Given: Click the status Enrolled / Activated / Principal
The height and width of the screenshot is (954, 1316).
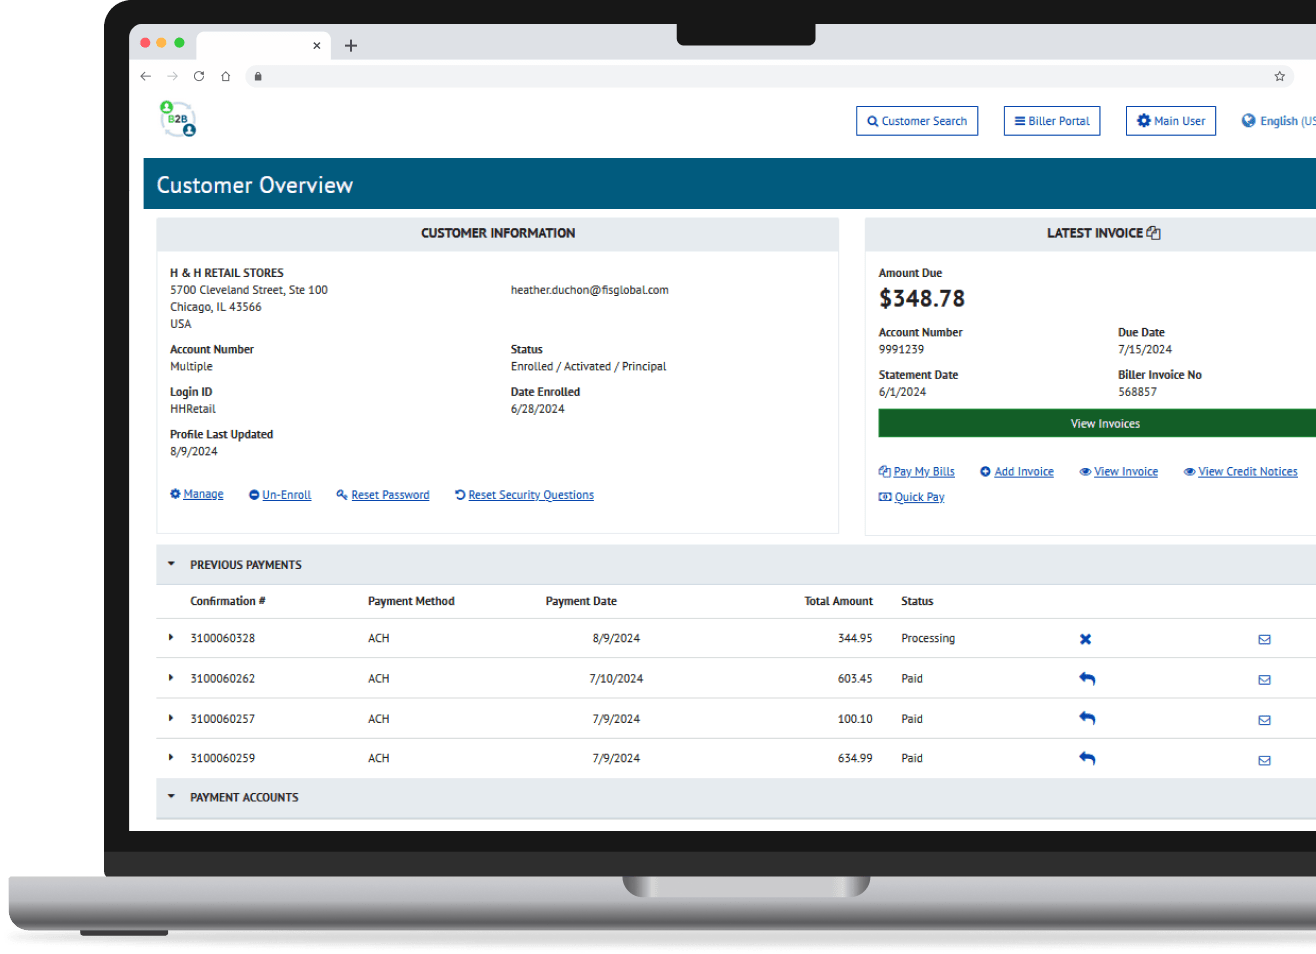Looking at the screenshot, I should (x=589, y=366).
